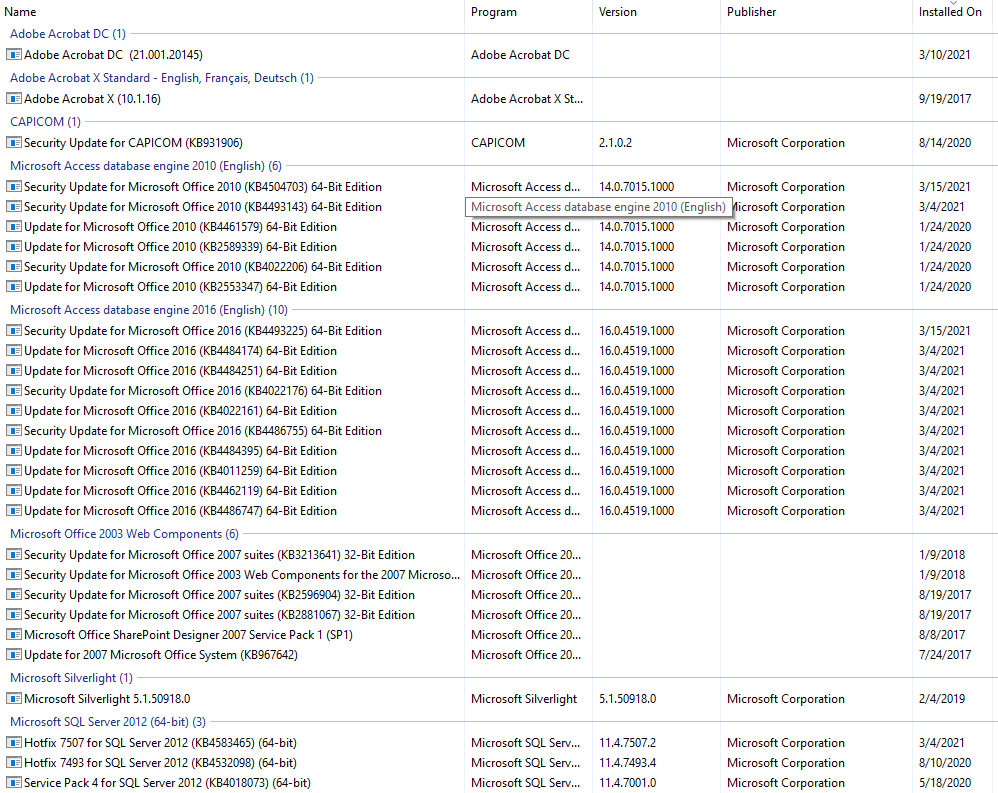Screen dimensions: 998x793
Task: Click the icon for SharePoint Designer 2007 Service Pack 1
Action: point(14,635)
